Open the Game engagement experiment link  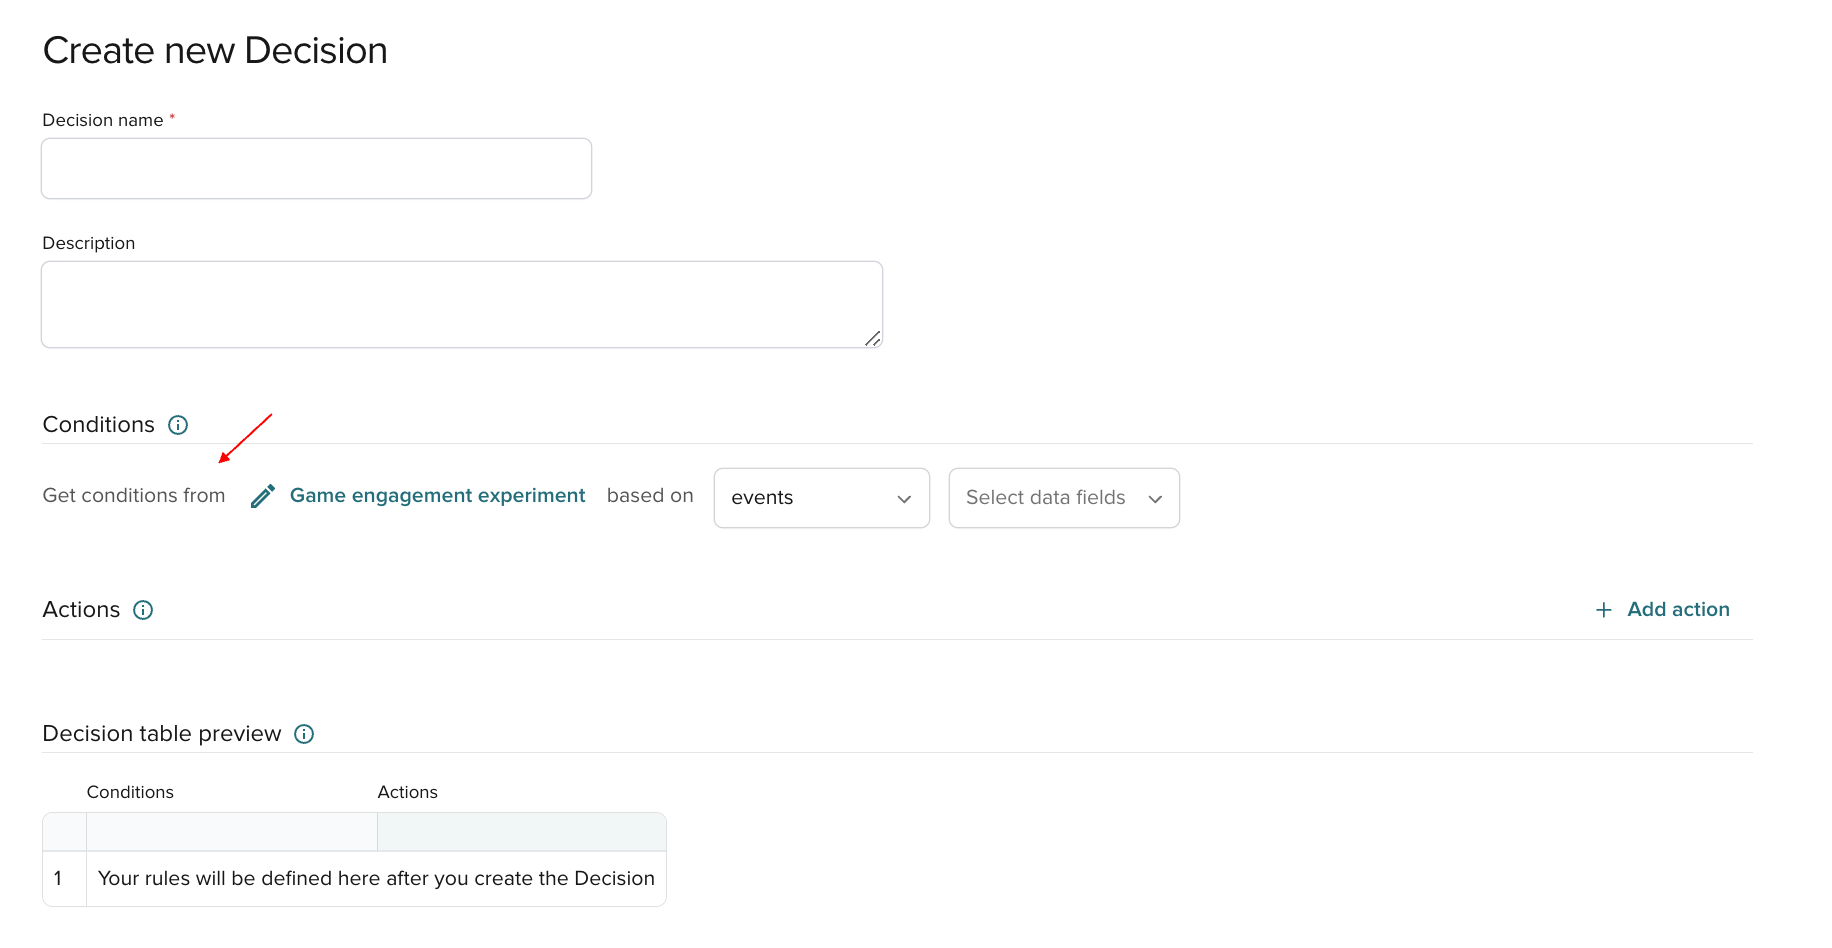tap(437, 496)
